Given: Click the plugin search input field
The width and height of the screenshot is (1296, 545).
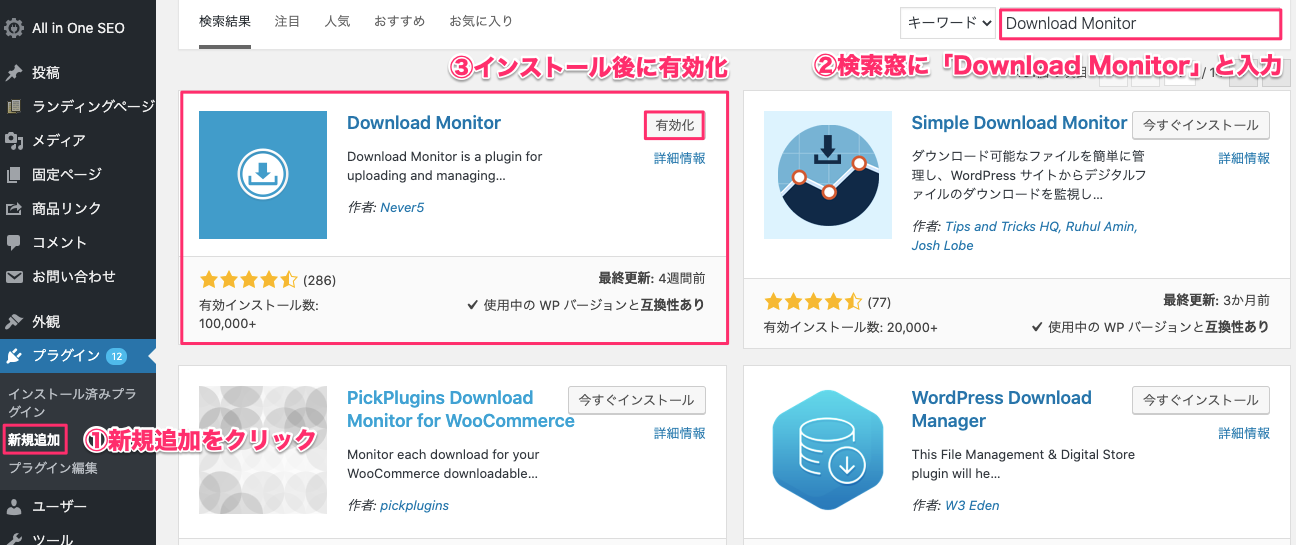Looking at the screenshot, I should pos(1139,23).
